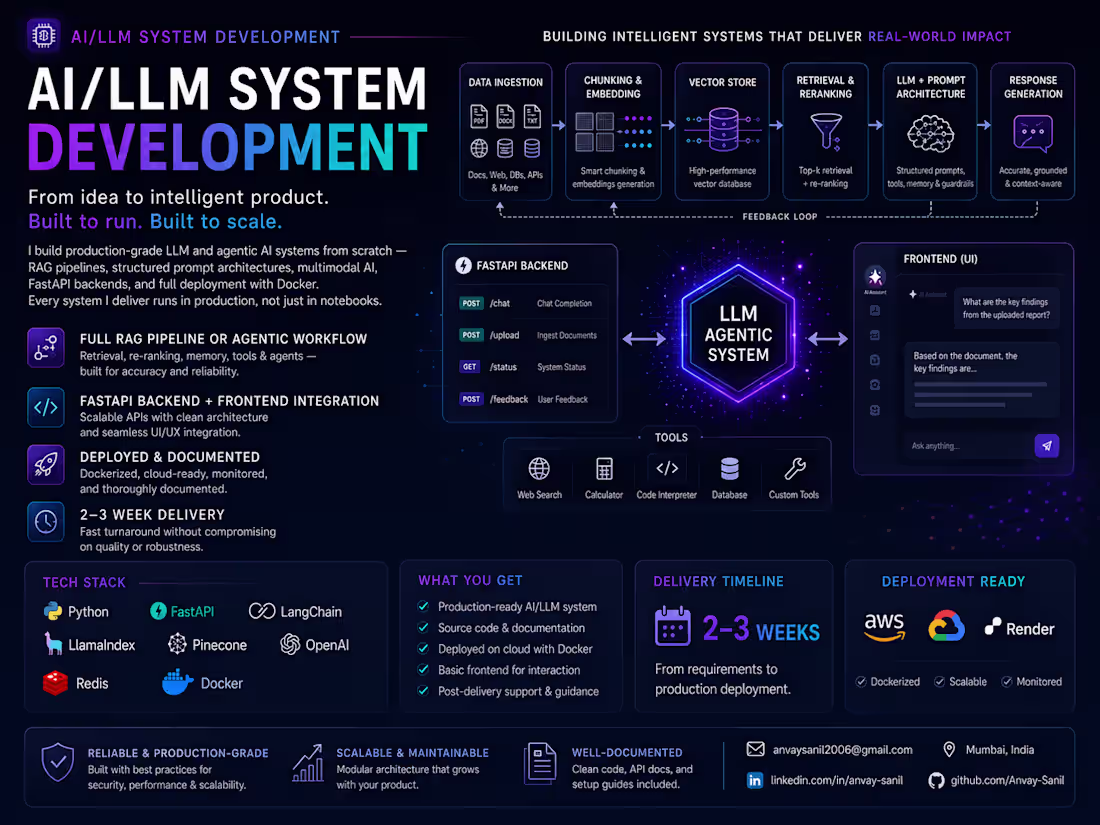Toggle the Post-delivery support & guidance checkmark
The height and width of the screenshot is (825, 1100).
click(423, 690)
